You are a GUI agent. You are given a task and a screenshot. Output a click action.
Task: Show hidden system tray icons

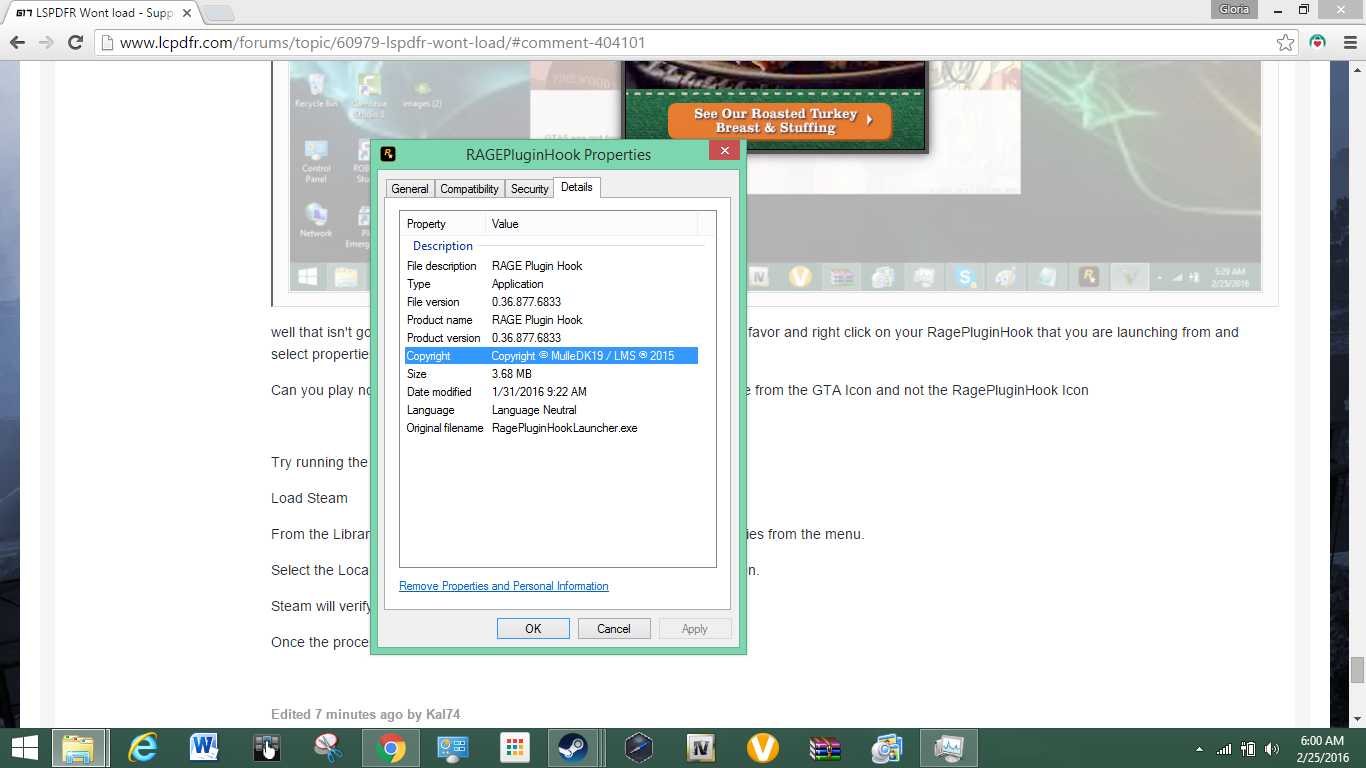[x=1199, y=749]
